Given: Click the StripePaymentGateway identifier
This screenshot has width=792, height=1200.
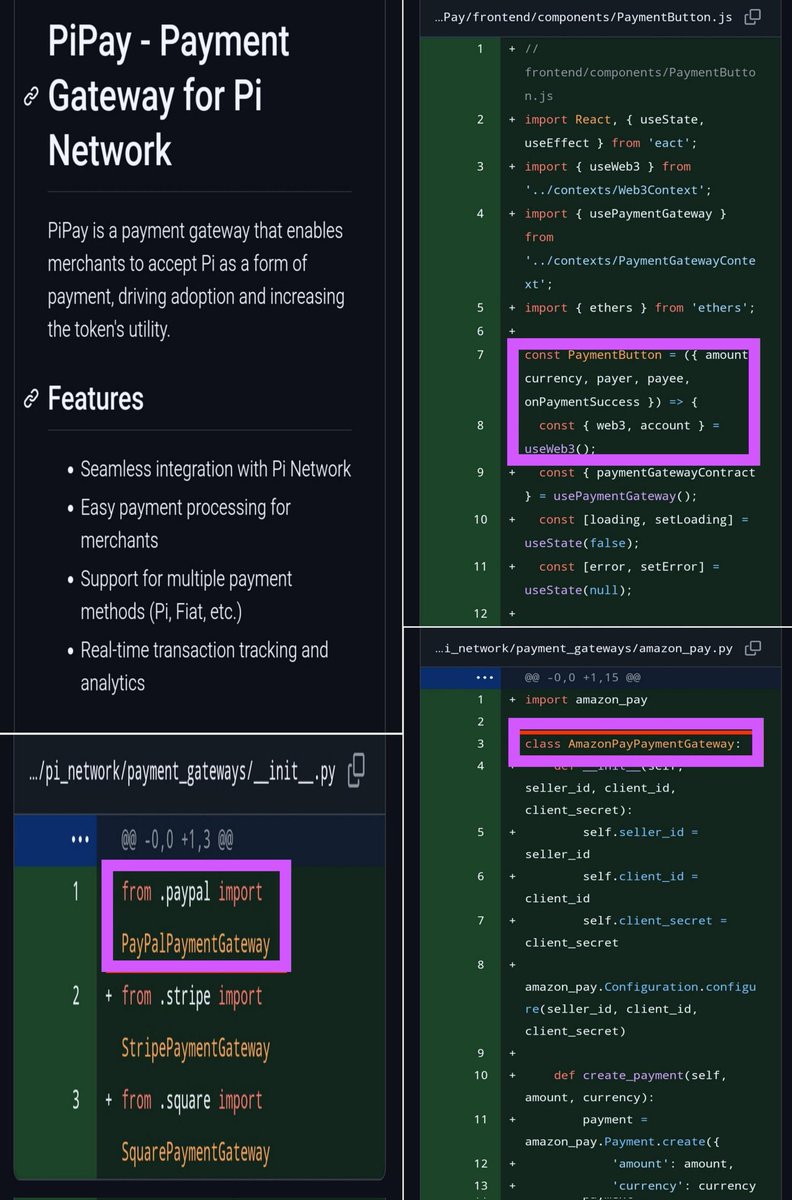Looking at the screenshot, I should click(195, 1048).
